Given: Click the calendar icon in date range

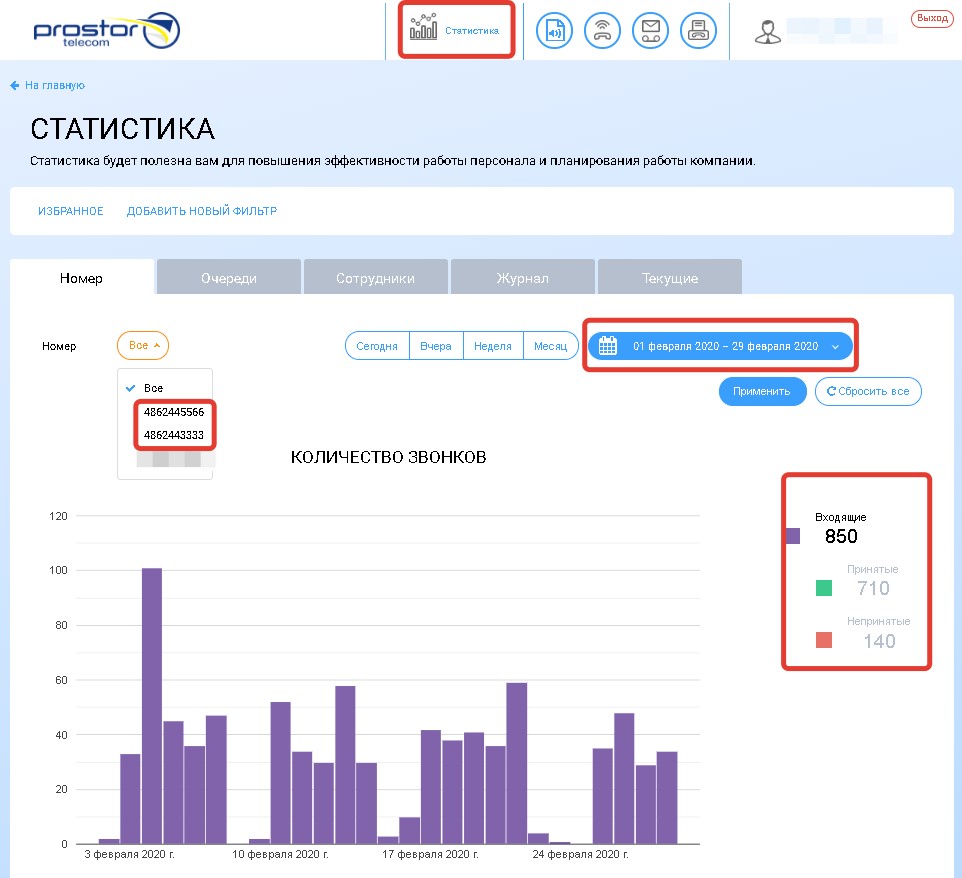Looking at the screenshot, I should click(607, 346).
